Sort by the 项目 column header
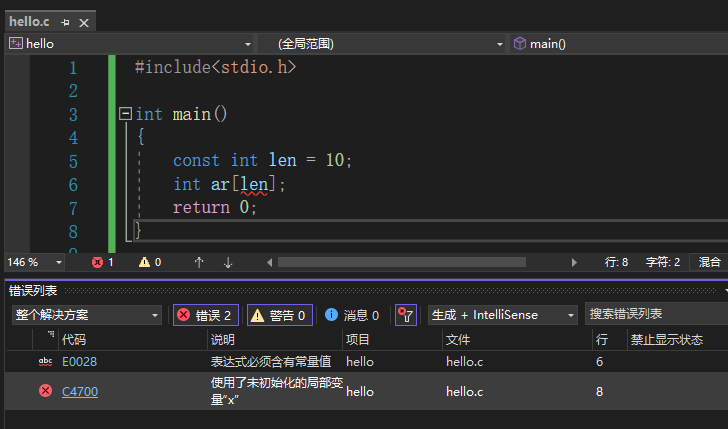 coord(392,339)
